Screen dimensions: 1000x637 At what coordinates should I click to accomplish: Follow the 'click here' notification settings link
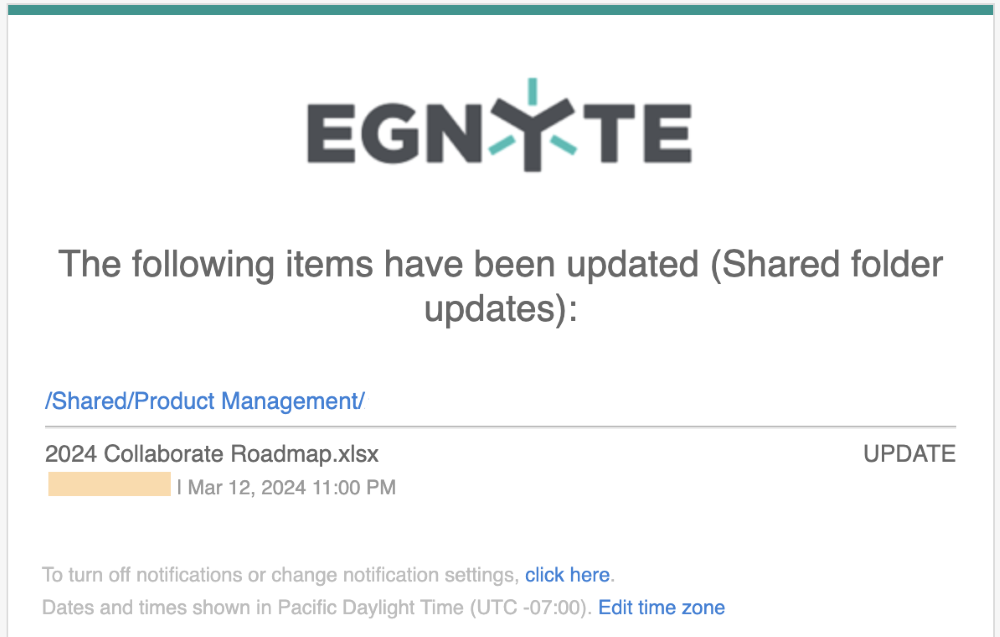(x=568, y=575)
